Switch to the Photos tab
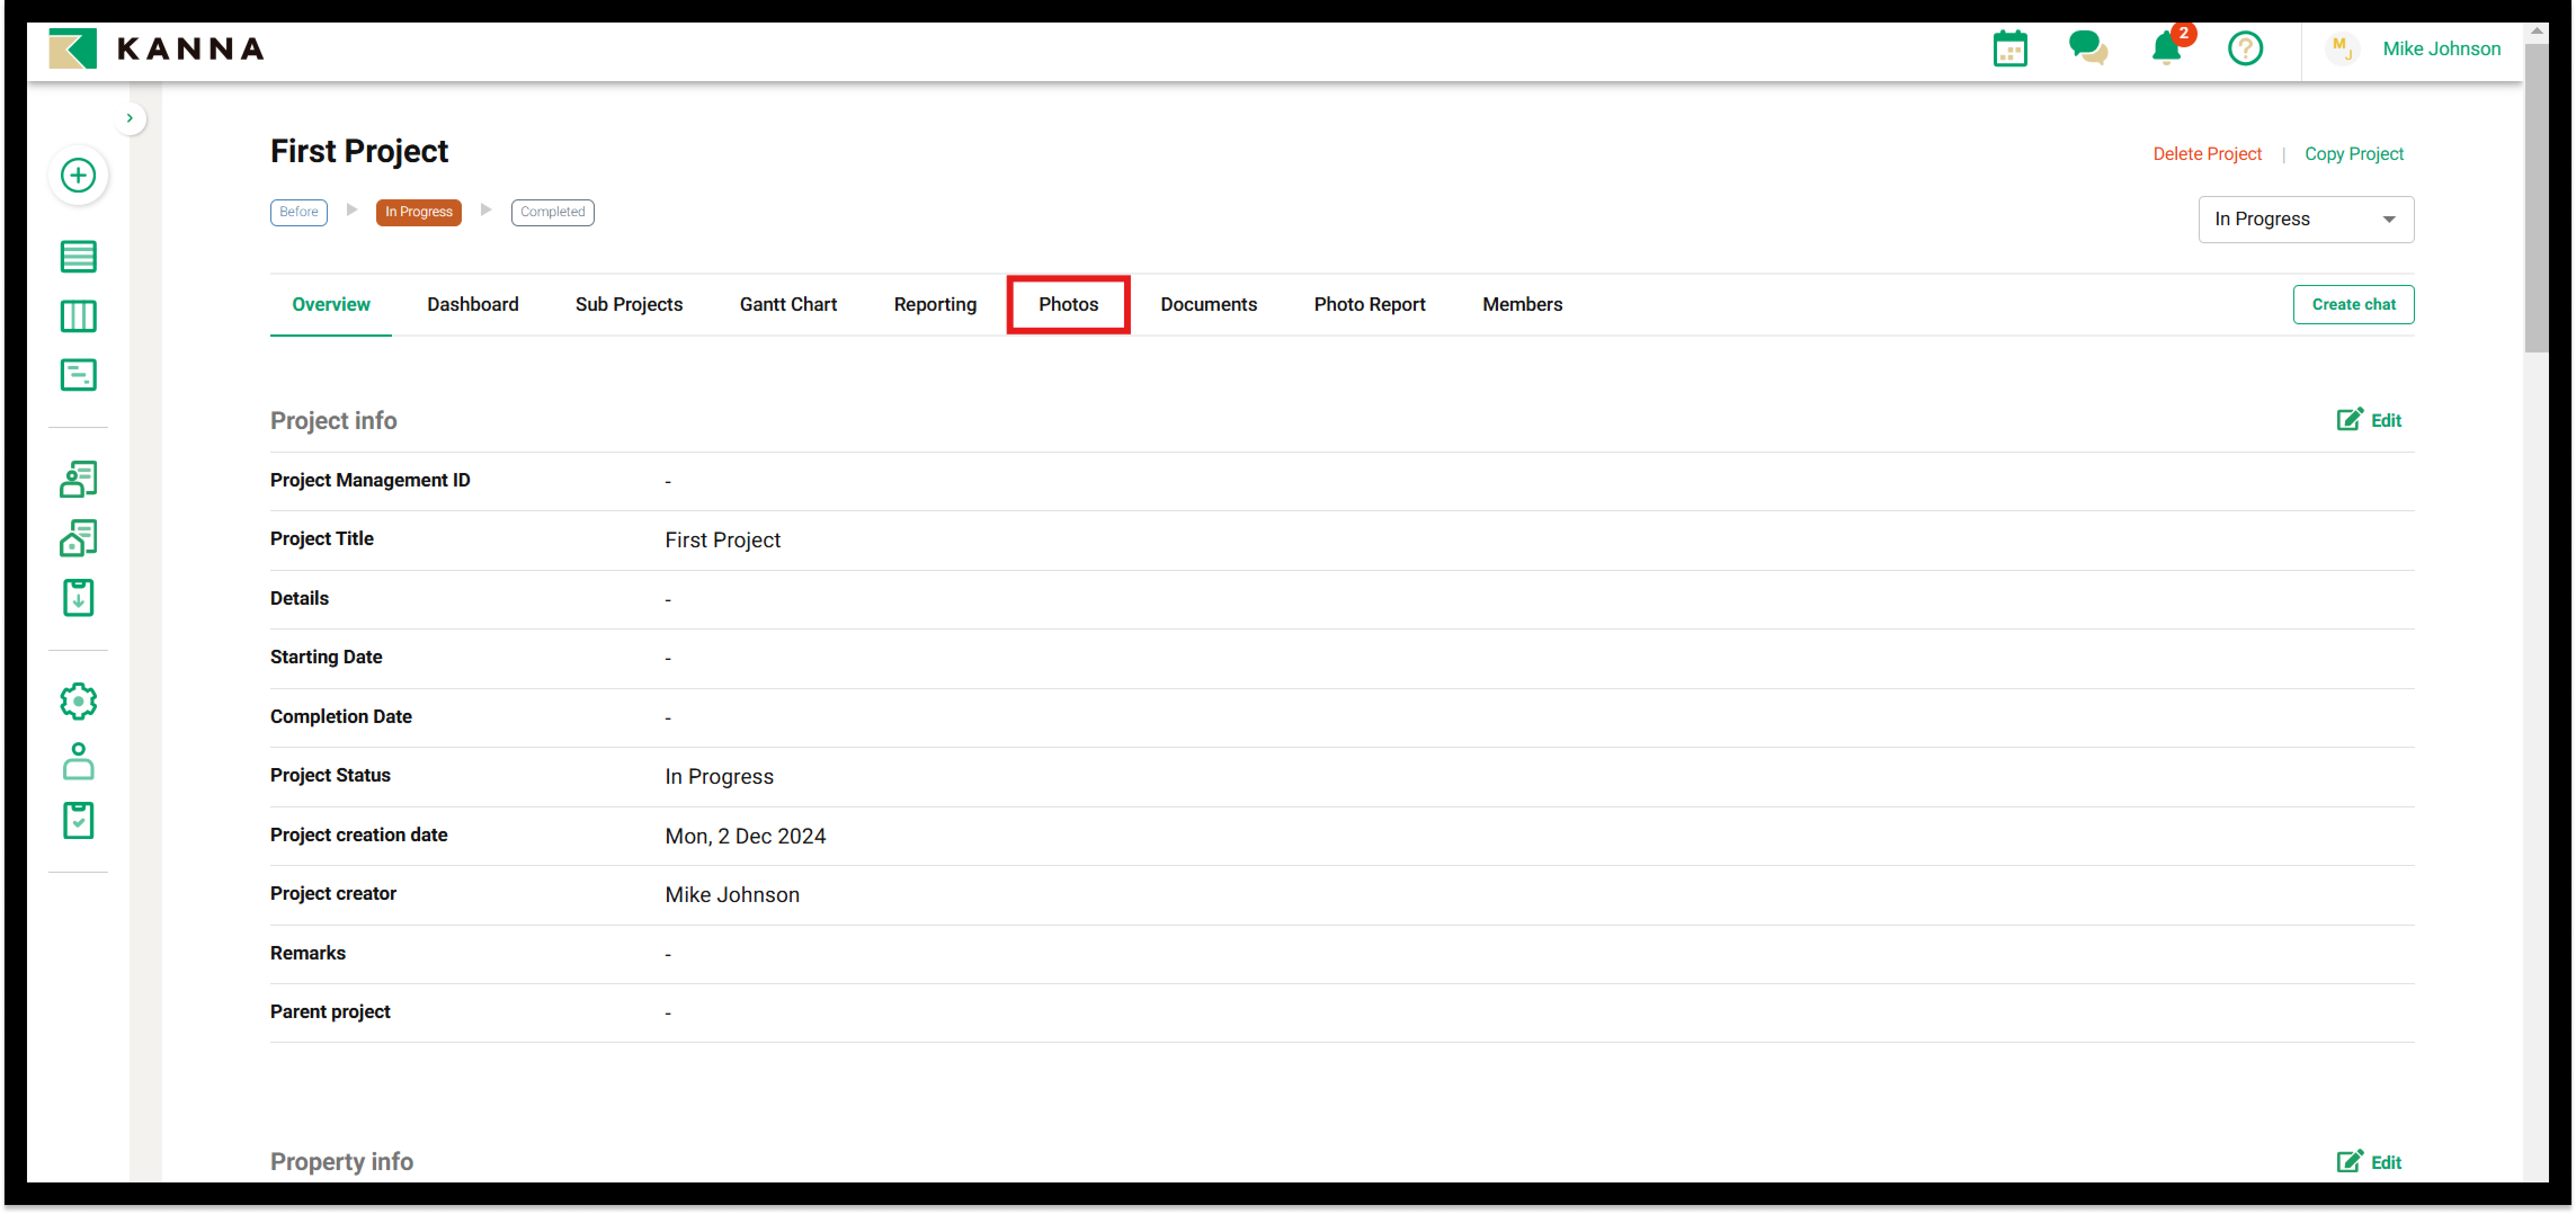This screenshot has height=1214, width=2576. pyautogui.click(x=1067, y=305)
